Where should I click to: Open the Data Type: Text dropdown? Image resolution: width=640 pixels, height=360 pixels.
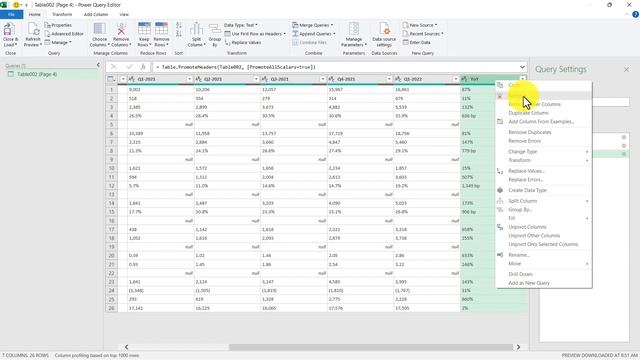[x=241, y=25]
